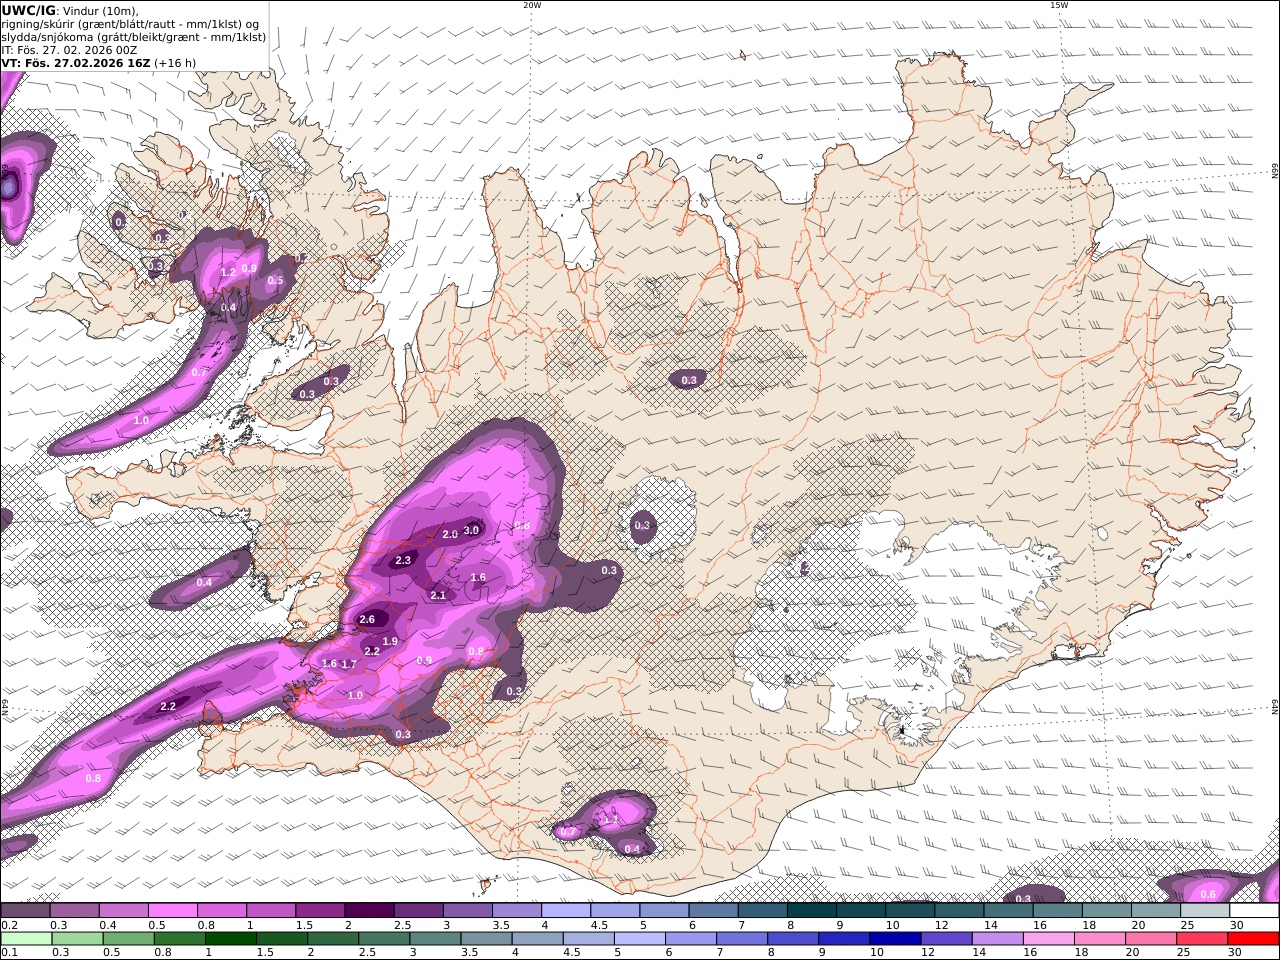The image size is (1280, 960).
Task: Click the 'slydda/snjókoma' legend description line
Action: [x=134, y=37]
